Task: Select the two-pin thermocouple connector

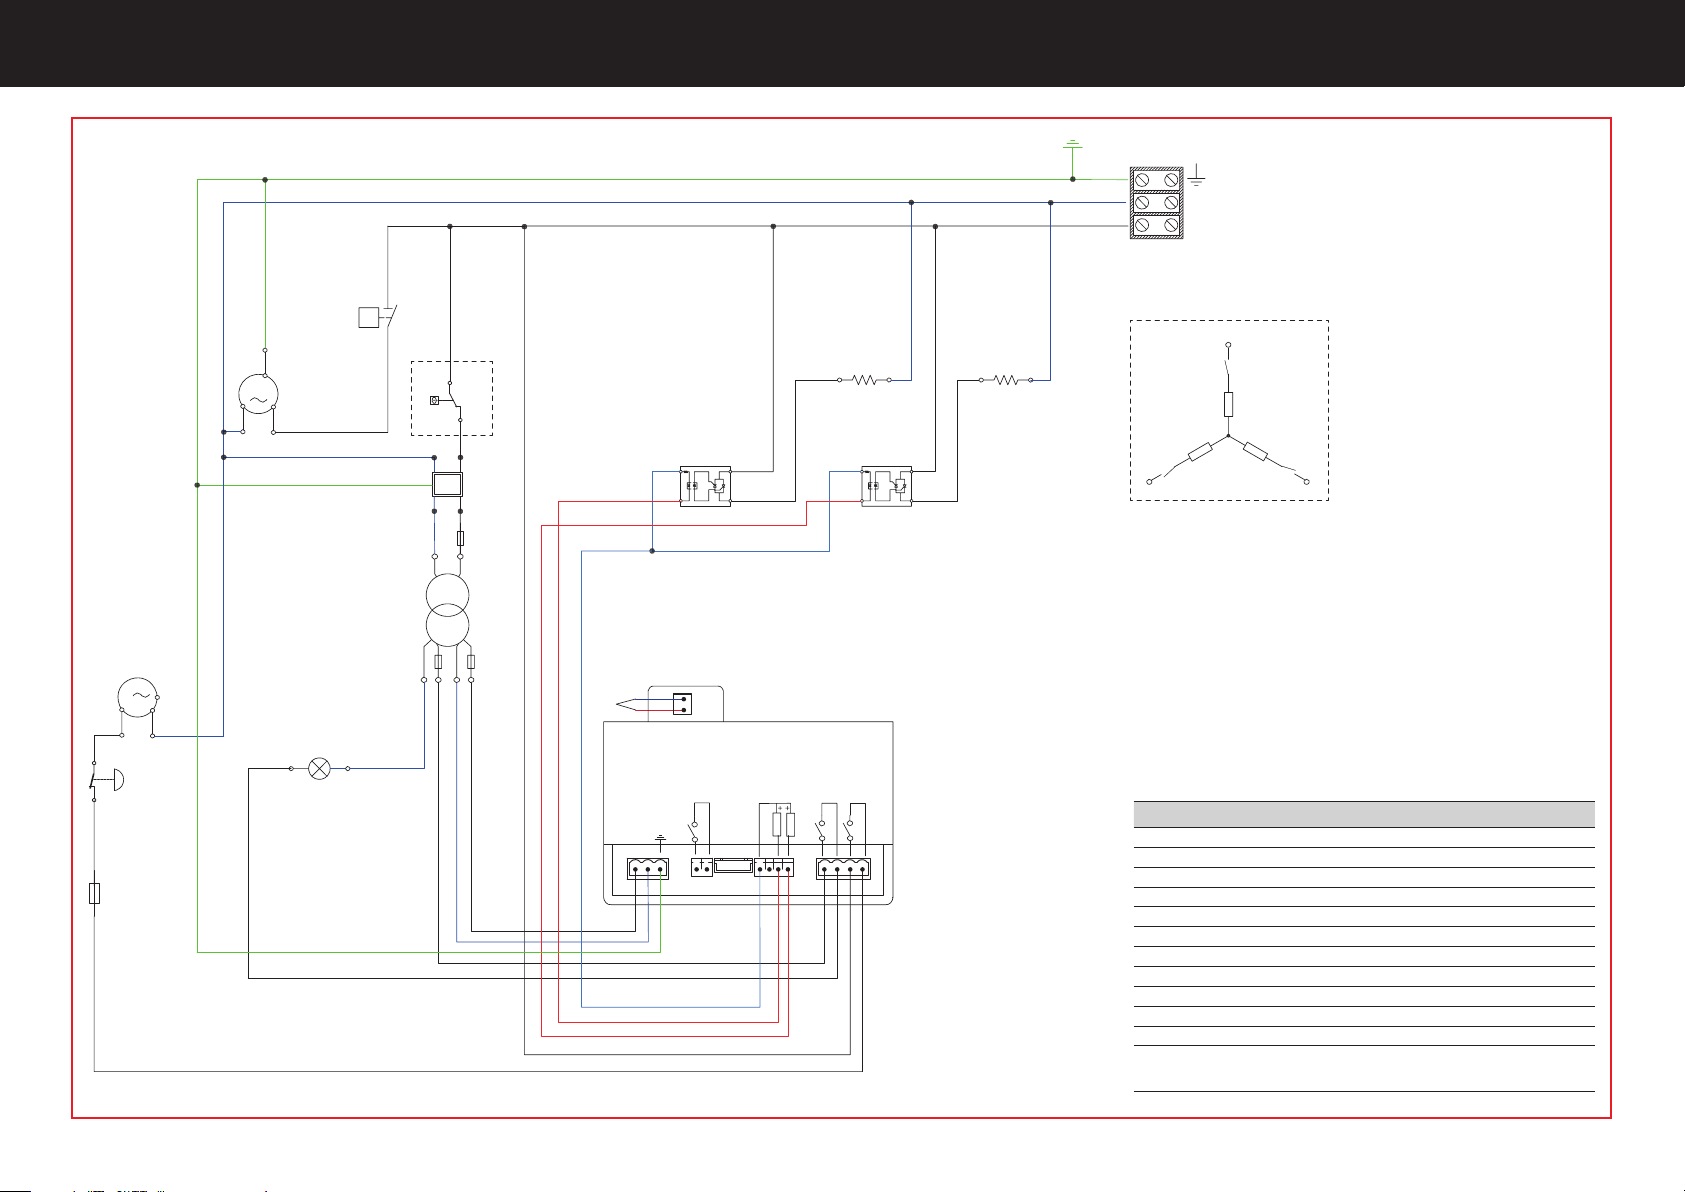Action: [682, 704]
